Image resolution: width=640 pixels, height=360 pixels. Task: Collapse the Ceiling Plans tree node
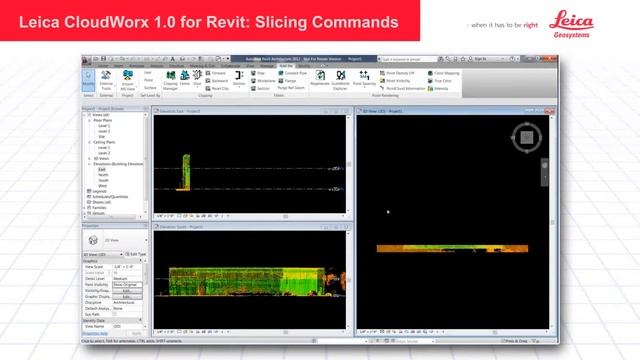point(89,142)
